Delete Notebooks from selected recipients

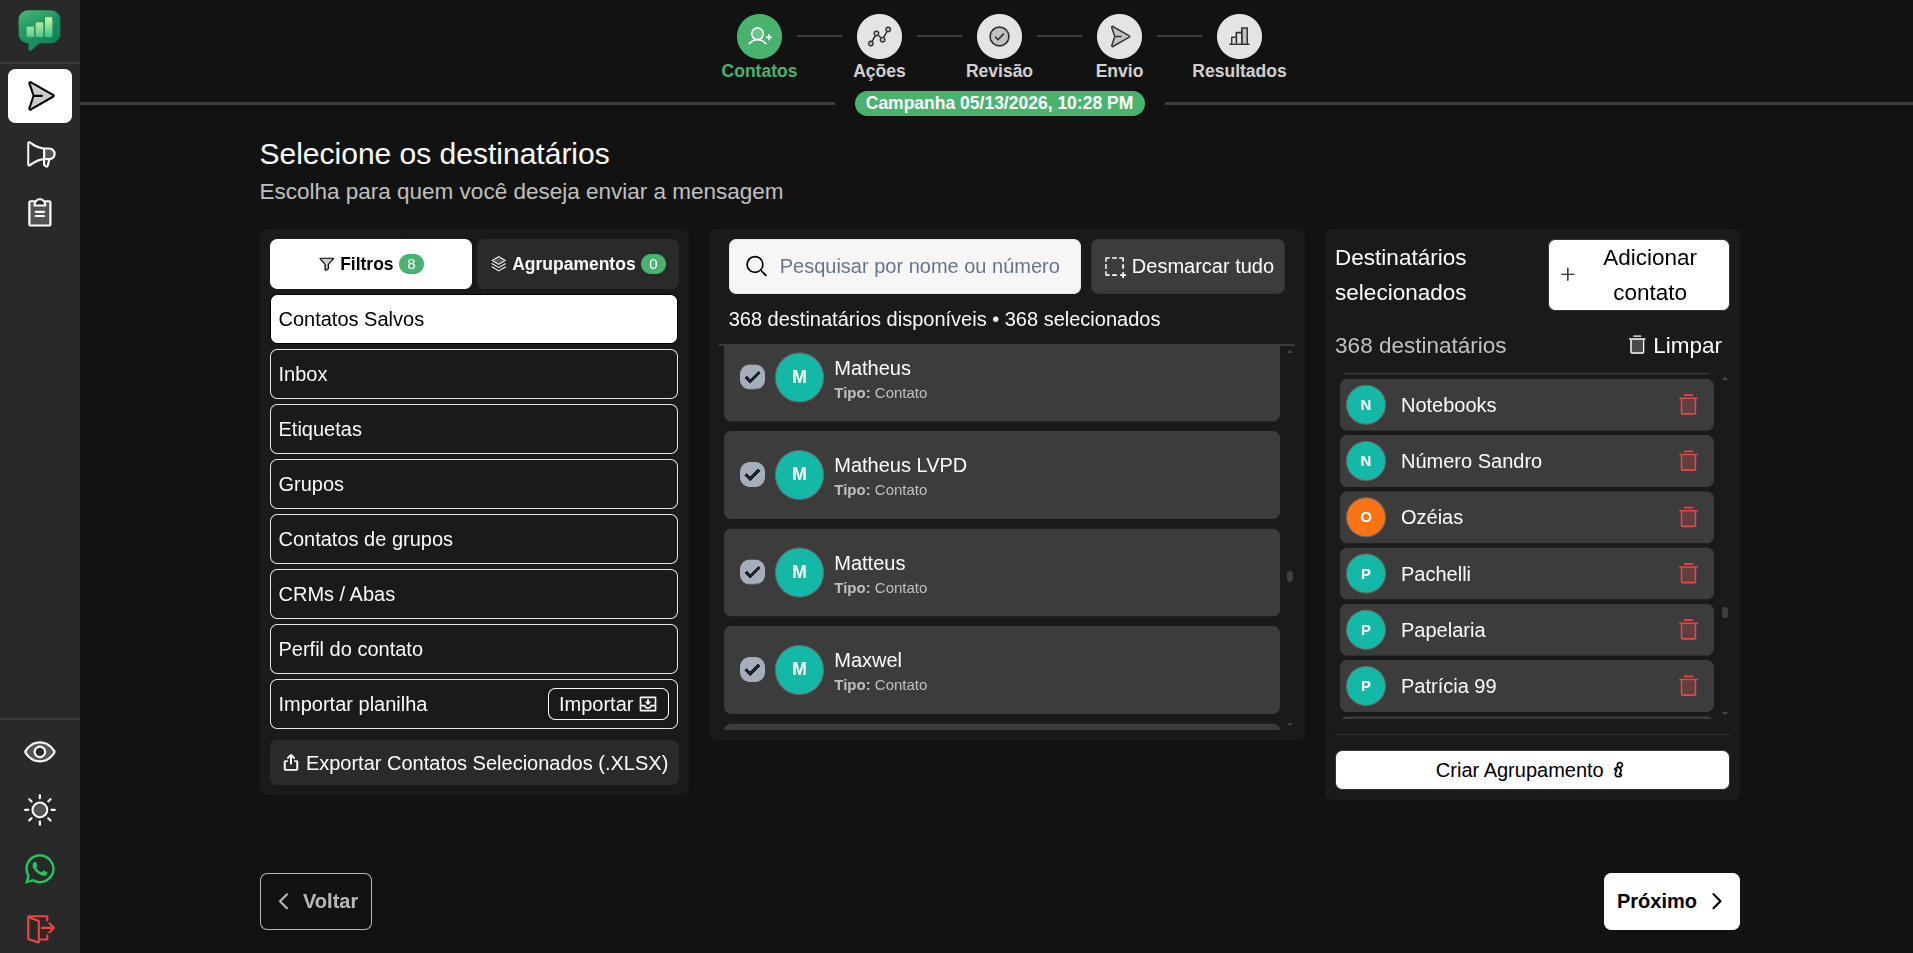click(1688, 405)
